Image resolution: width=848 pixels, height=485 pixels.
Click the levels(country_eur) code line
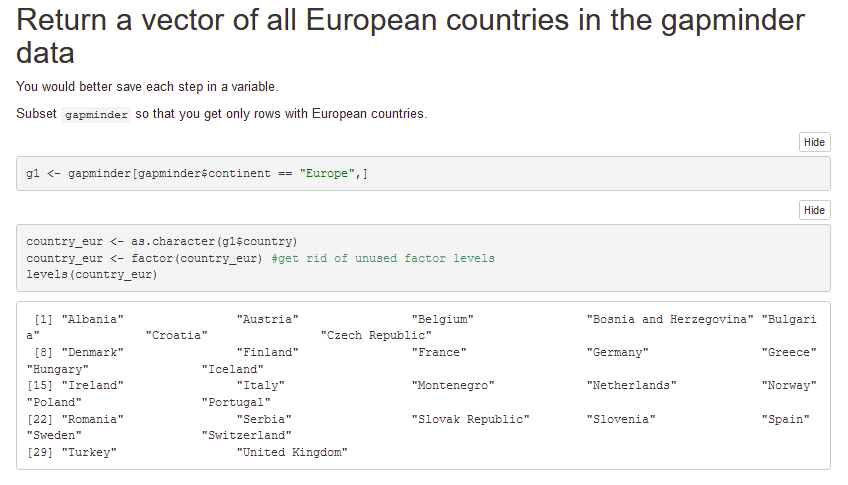91,275
